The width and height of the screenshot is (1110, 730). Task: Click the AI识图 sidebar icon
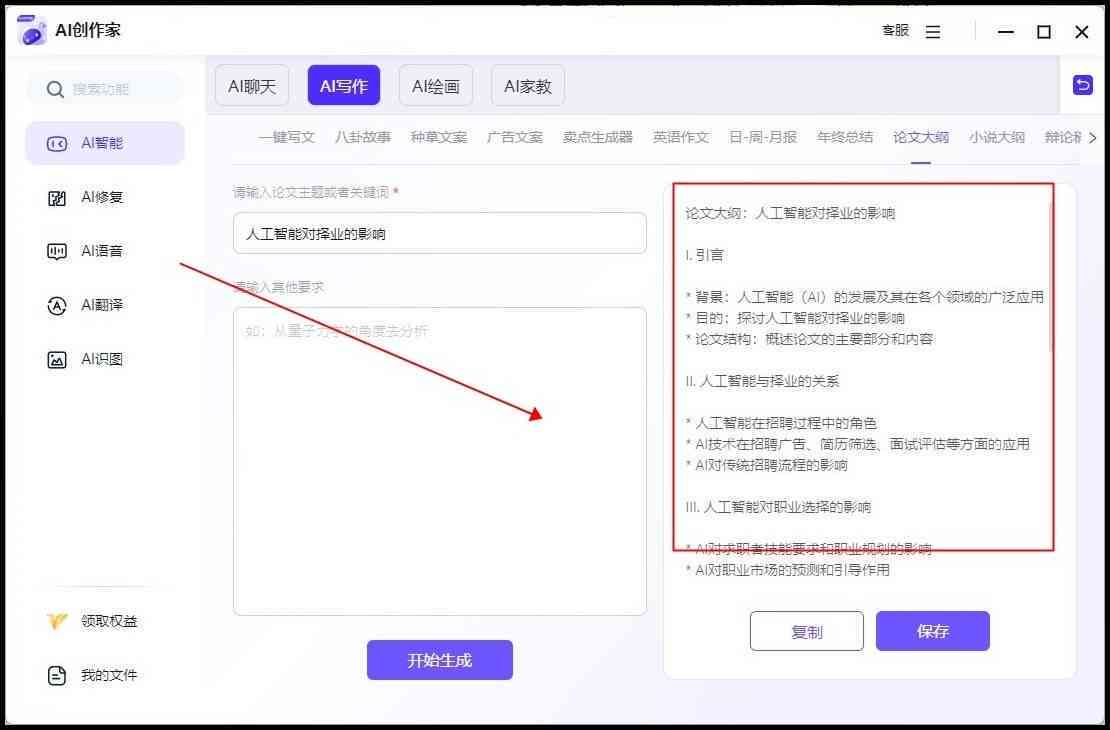[57, 360]
